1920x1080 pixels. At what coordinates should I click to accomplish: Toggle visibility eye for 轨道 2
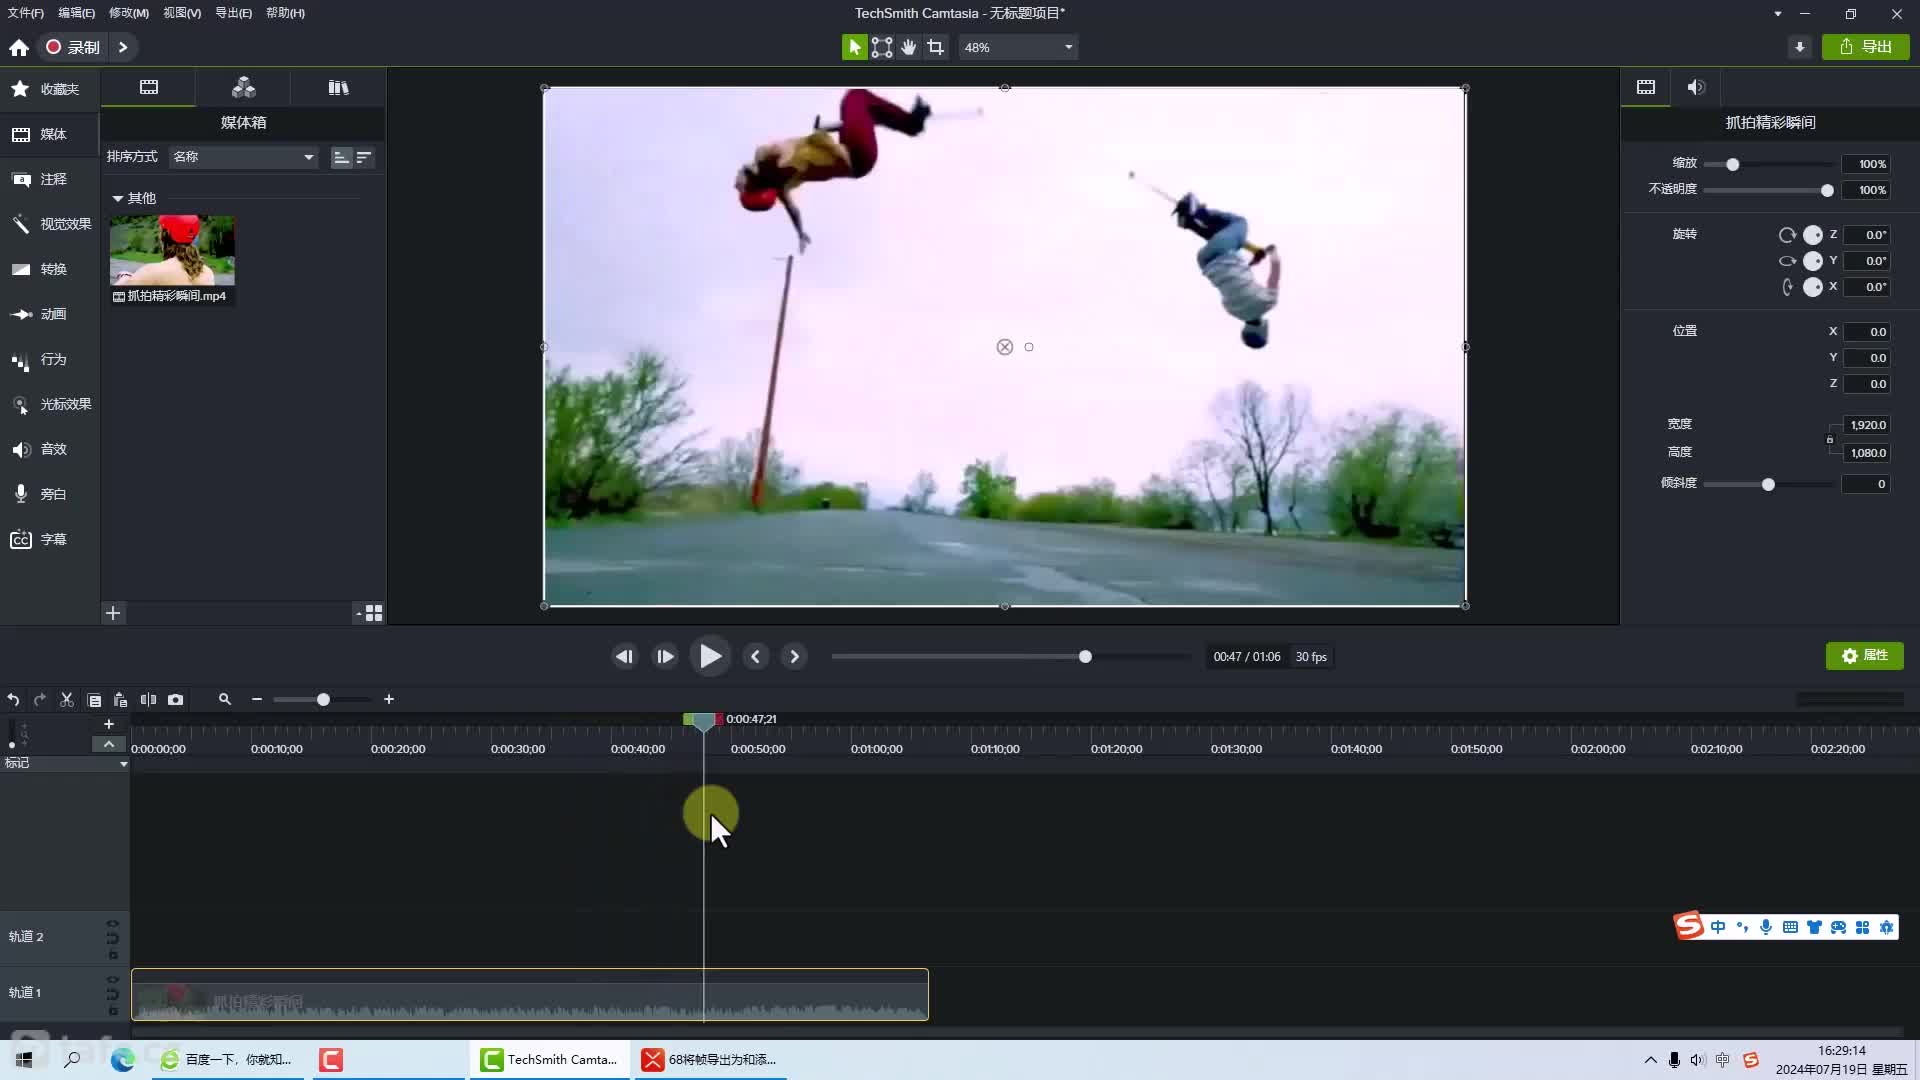pyautogui.click(x=112, y=923)
